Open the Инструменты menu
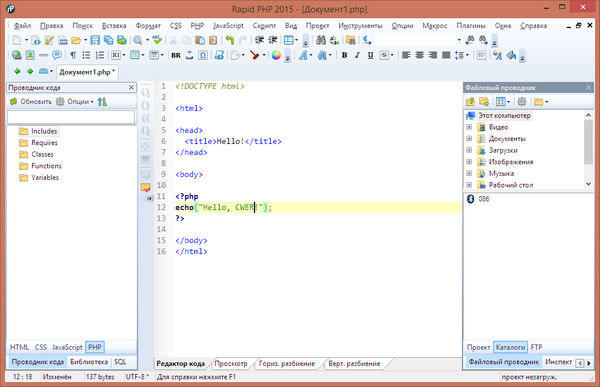 [360, 26]
